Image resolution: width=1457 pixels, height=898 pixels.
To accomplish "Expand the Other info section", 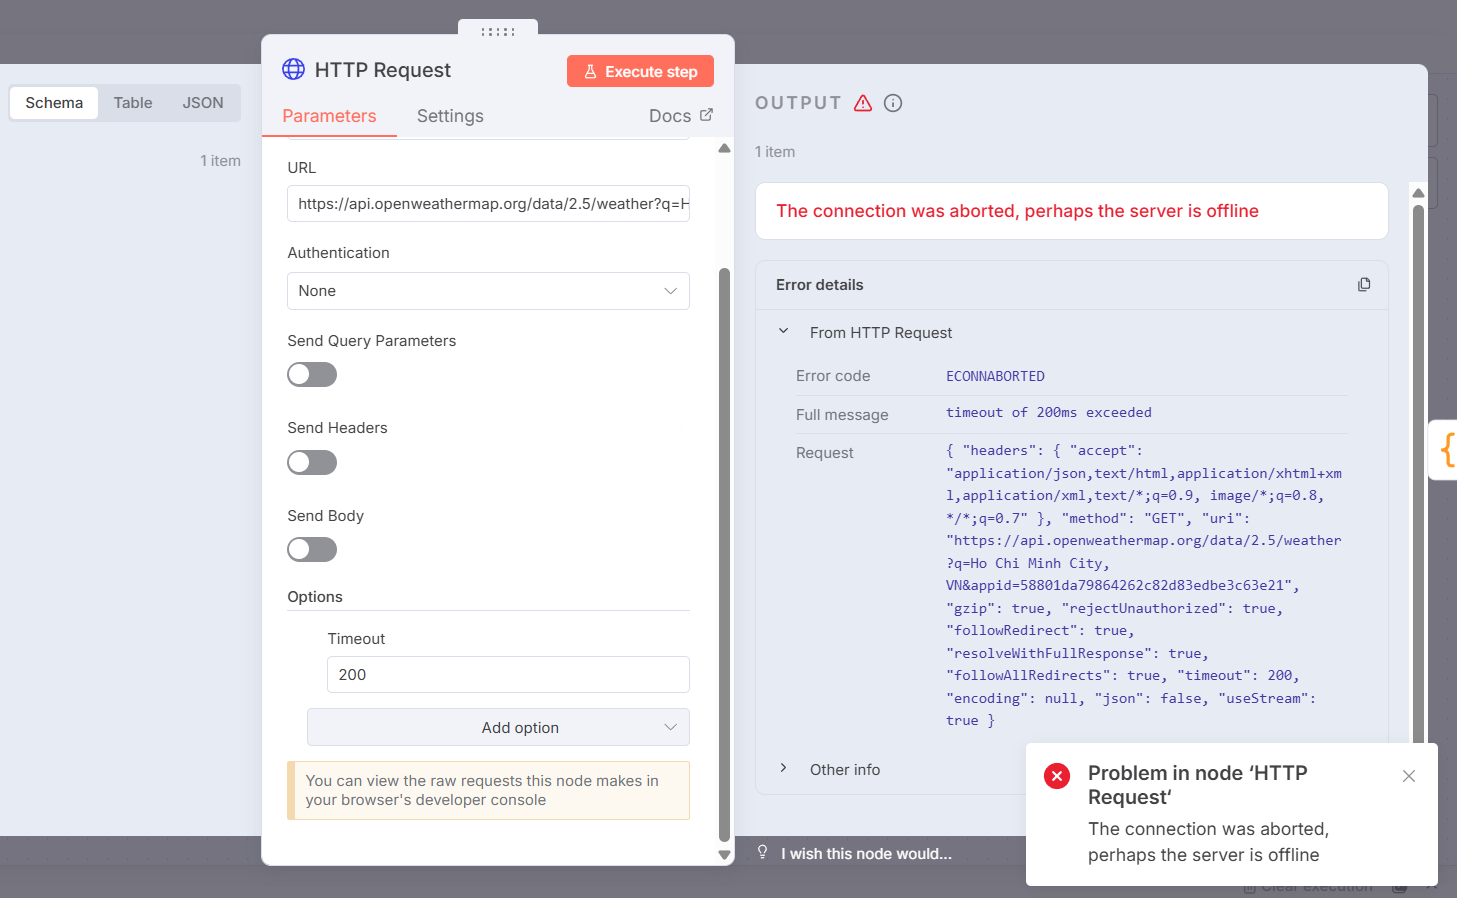I will [x=784, y=768].
